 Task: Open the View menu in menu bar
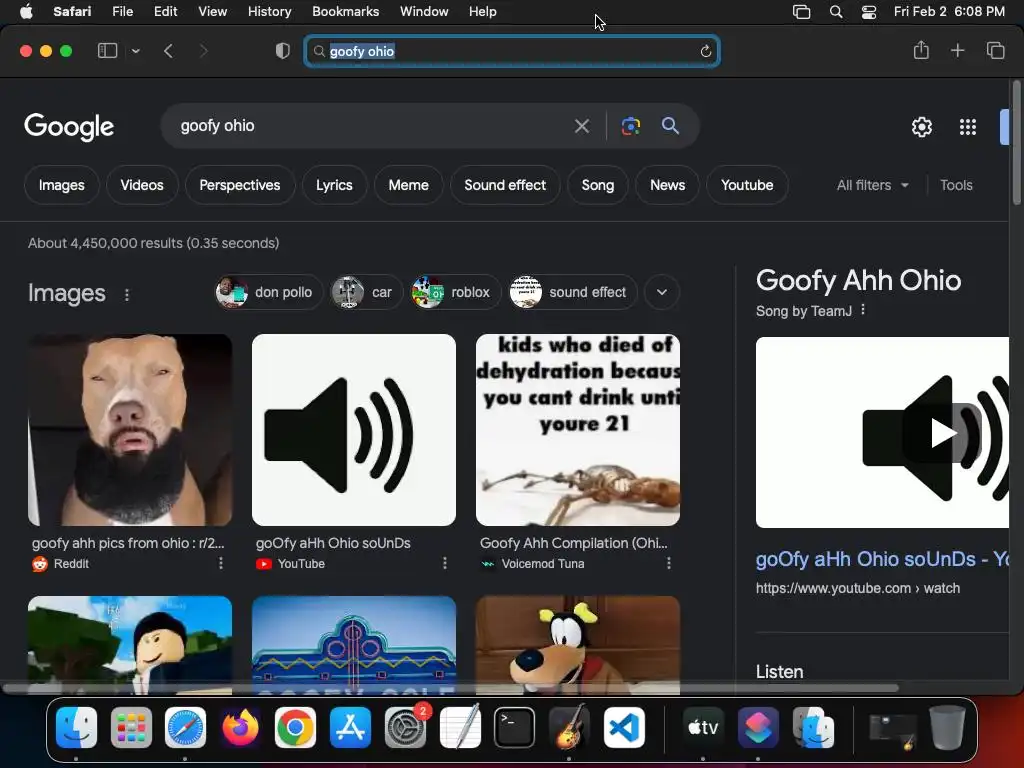[212, 12]
